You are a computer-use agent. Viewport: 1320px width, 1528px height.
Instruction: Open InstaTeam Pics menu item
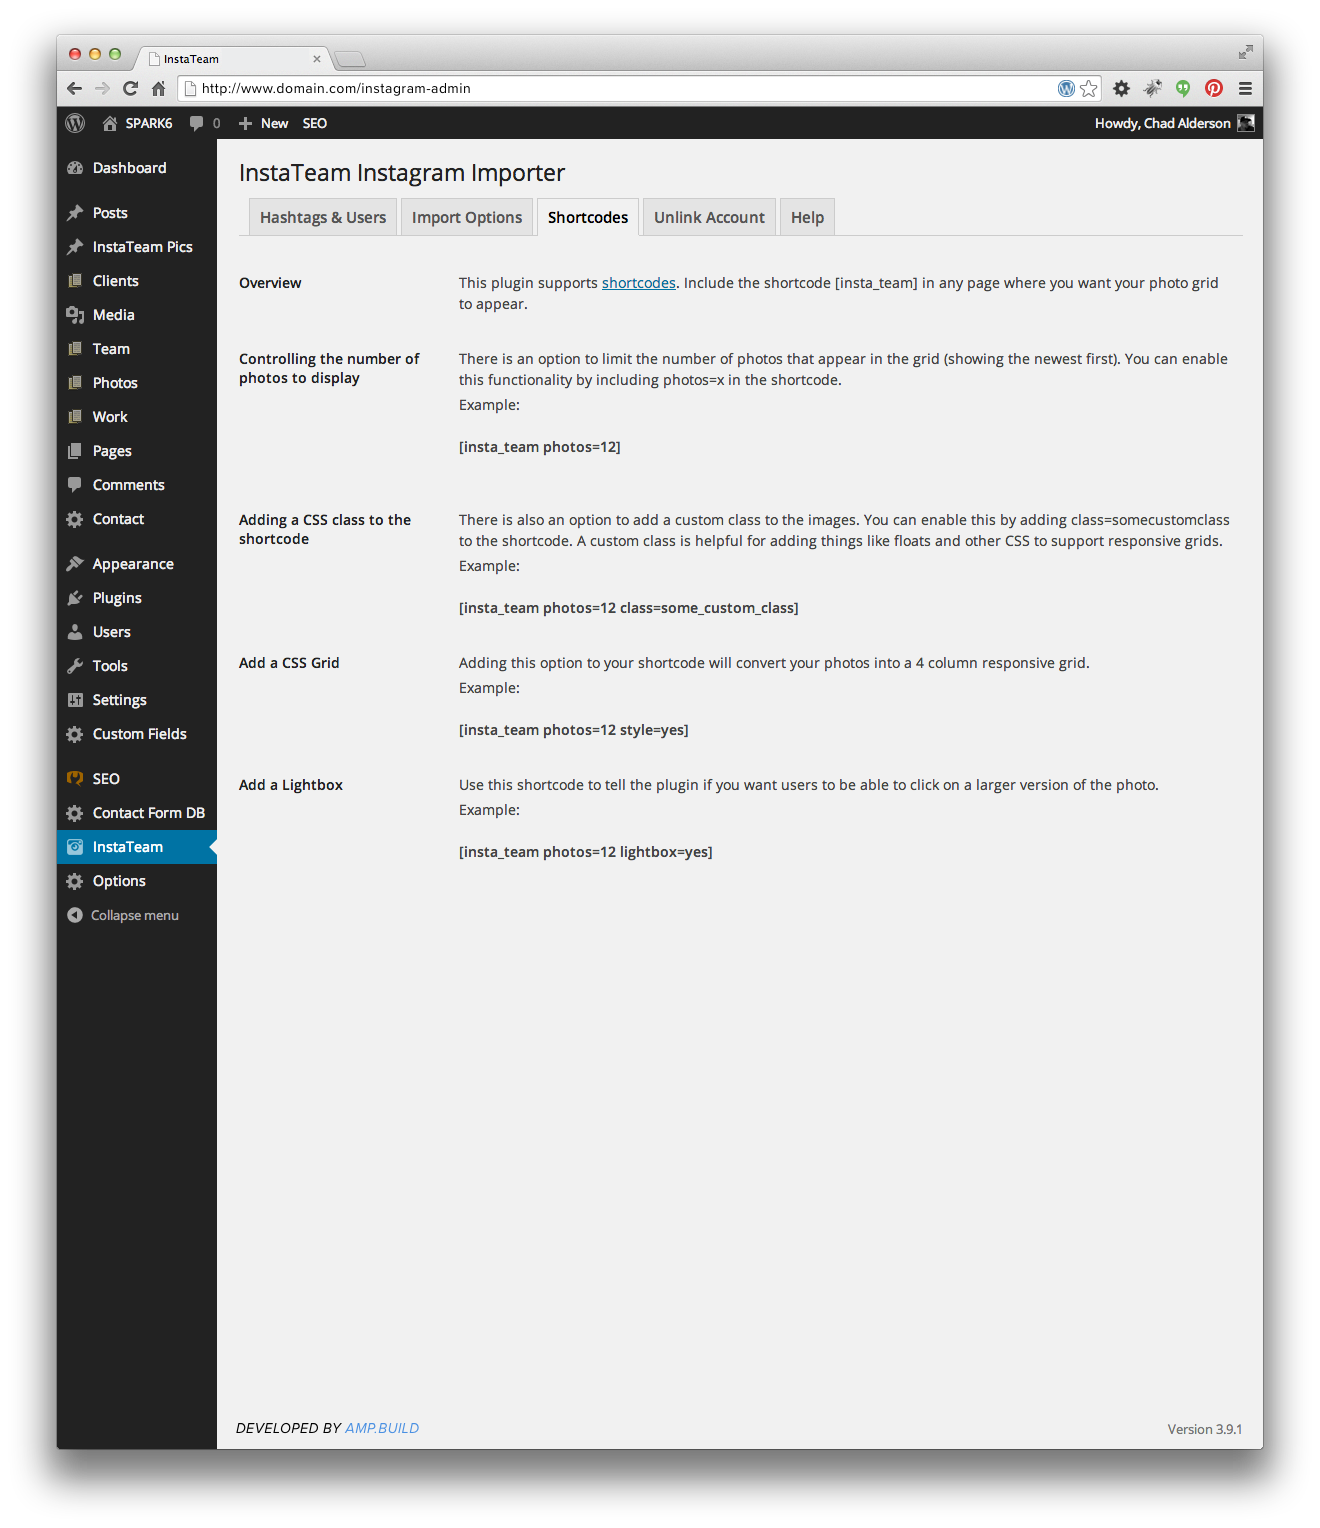pyautogui.click(x=137, y=247)
